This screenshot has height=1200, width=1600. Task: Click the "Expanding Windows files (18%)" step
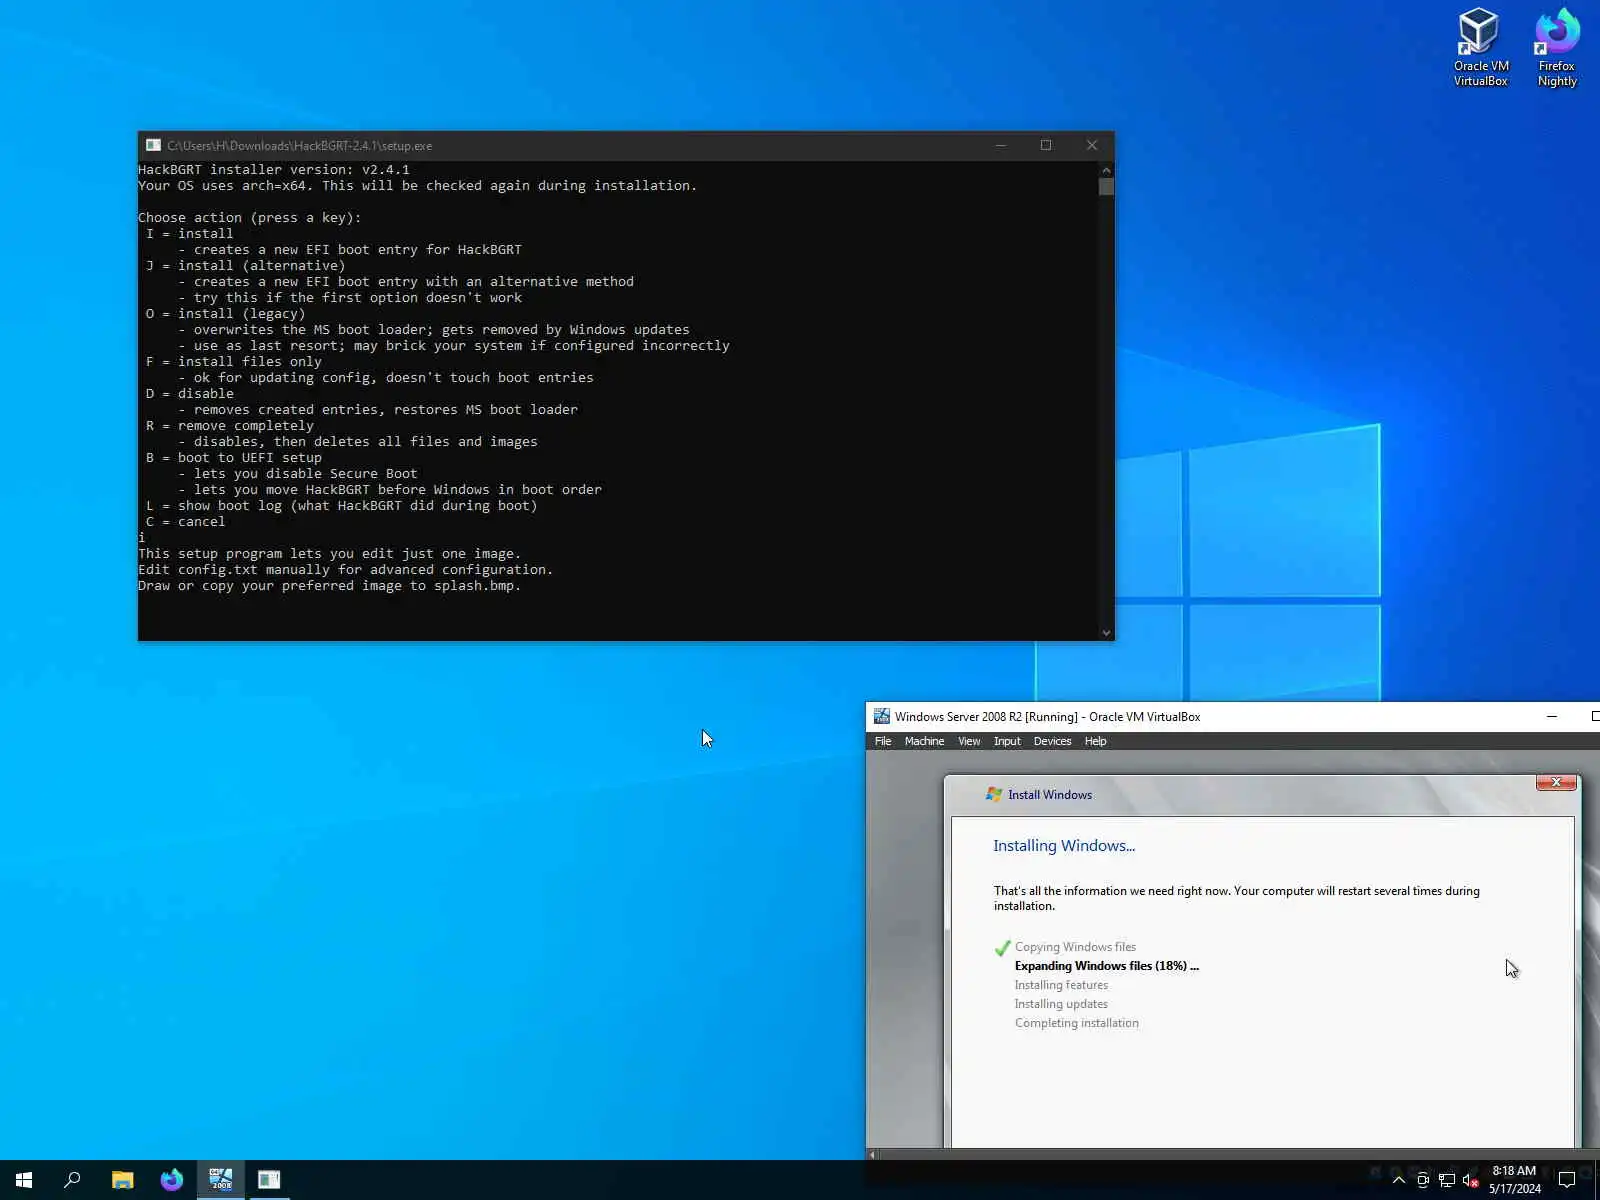point(1106,966)
